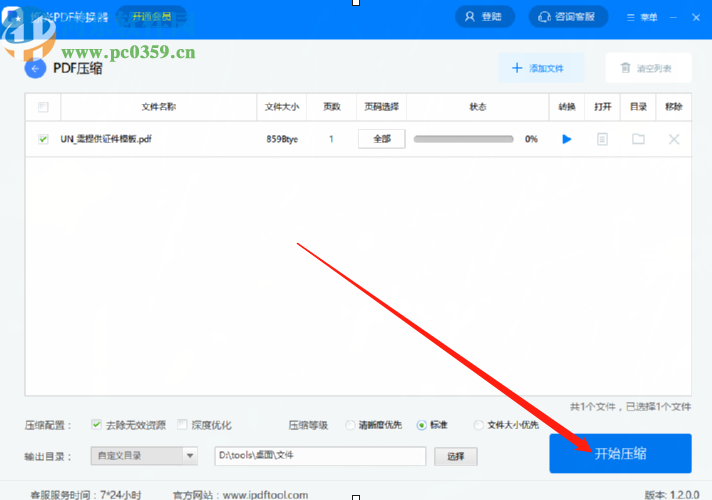Remove the file using the X icon

(x=674, y=139)
